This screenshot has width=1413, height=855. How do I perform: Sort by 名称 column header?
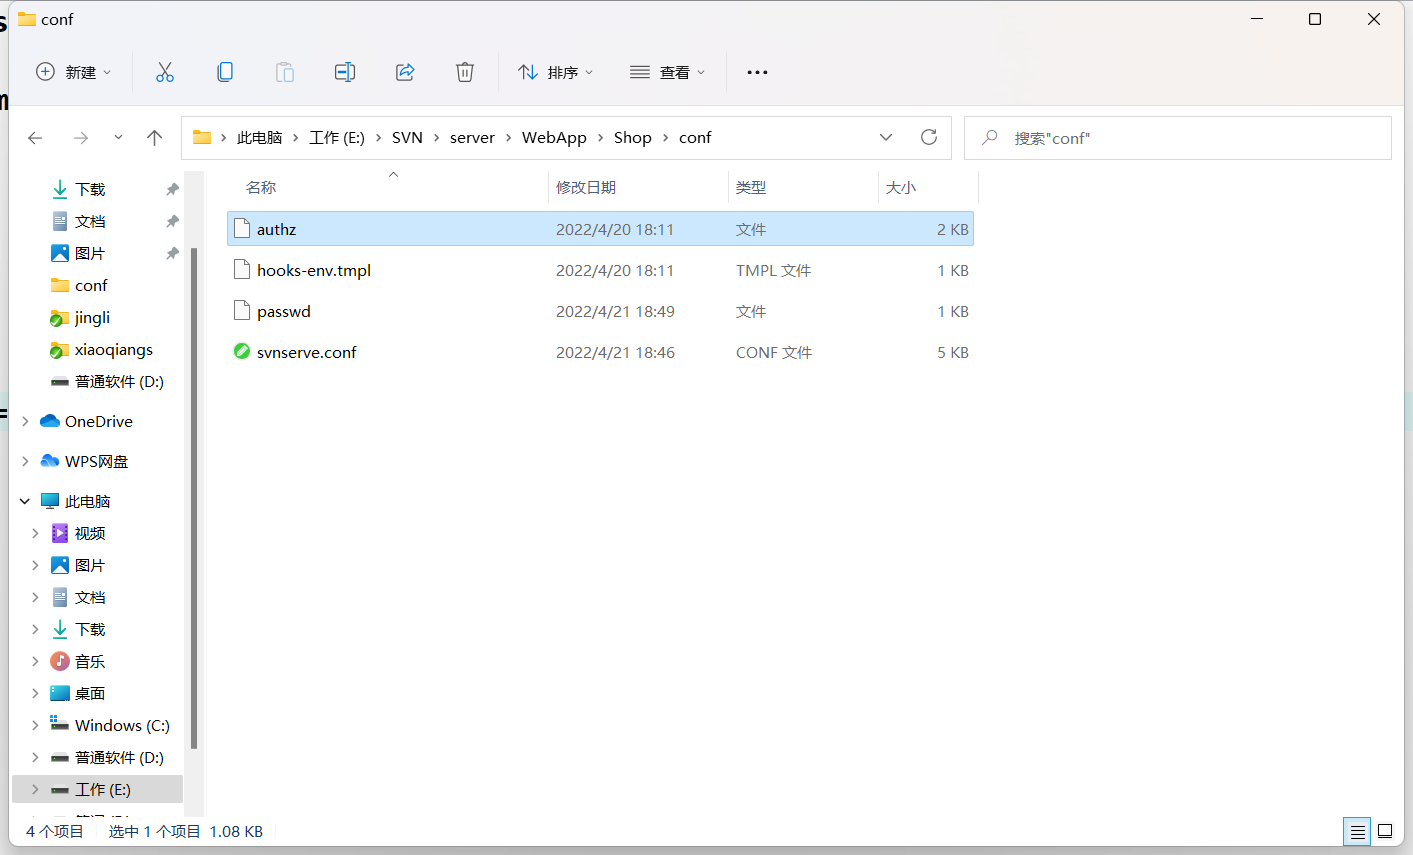(x=261, y=187)
